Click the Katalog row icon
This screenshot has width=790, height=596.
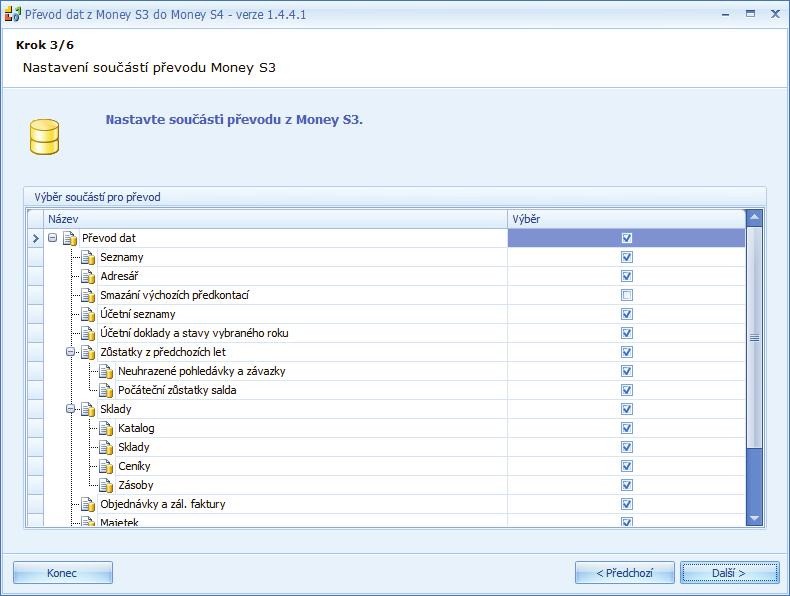106,428
